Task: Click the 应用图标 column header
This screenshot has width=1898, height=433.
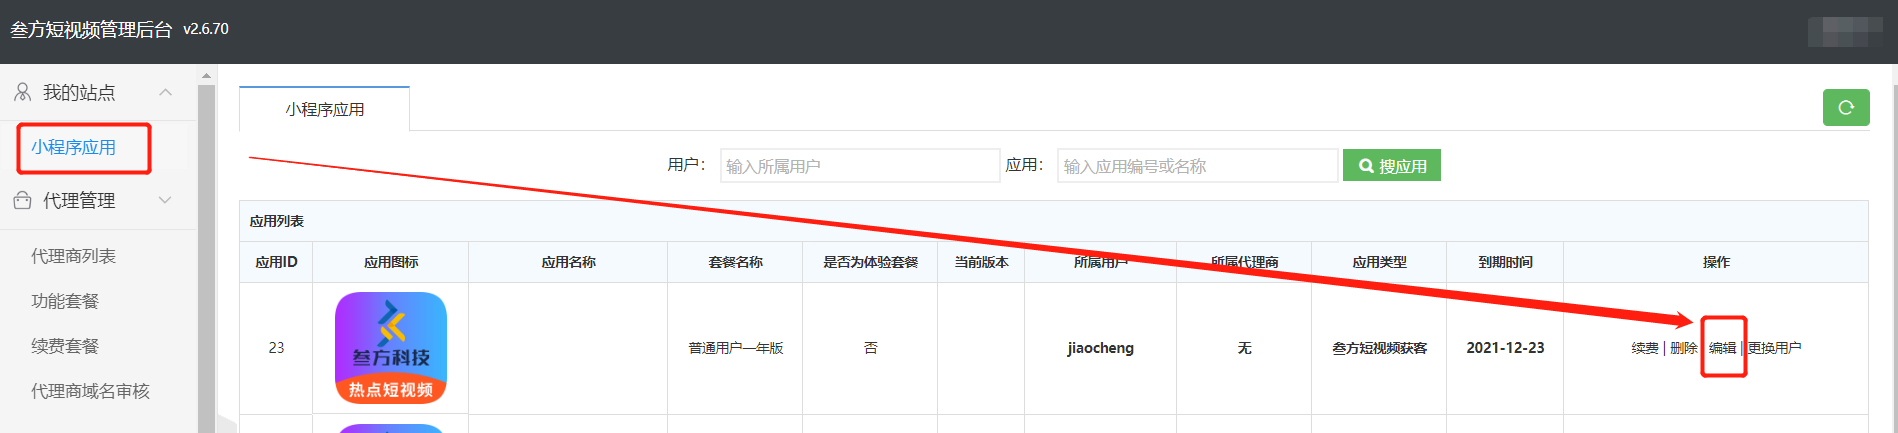Action: (391, 262)
